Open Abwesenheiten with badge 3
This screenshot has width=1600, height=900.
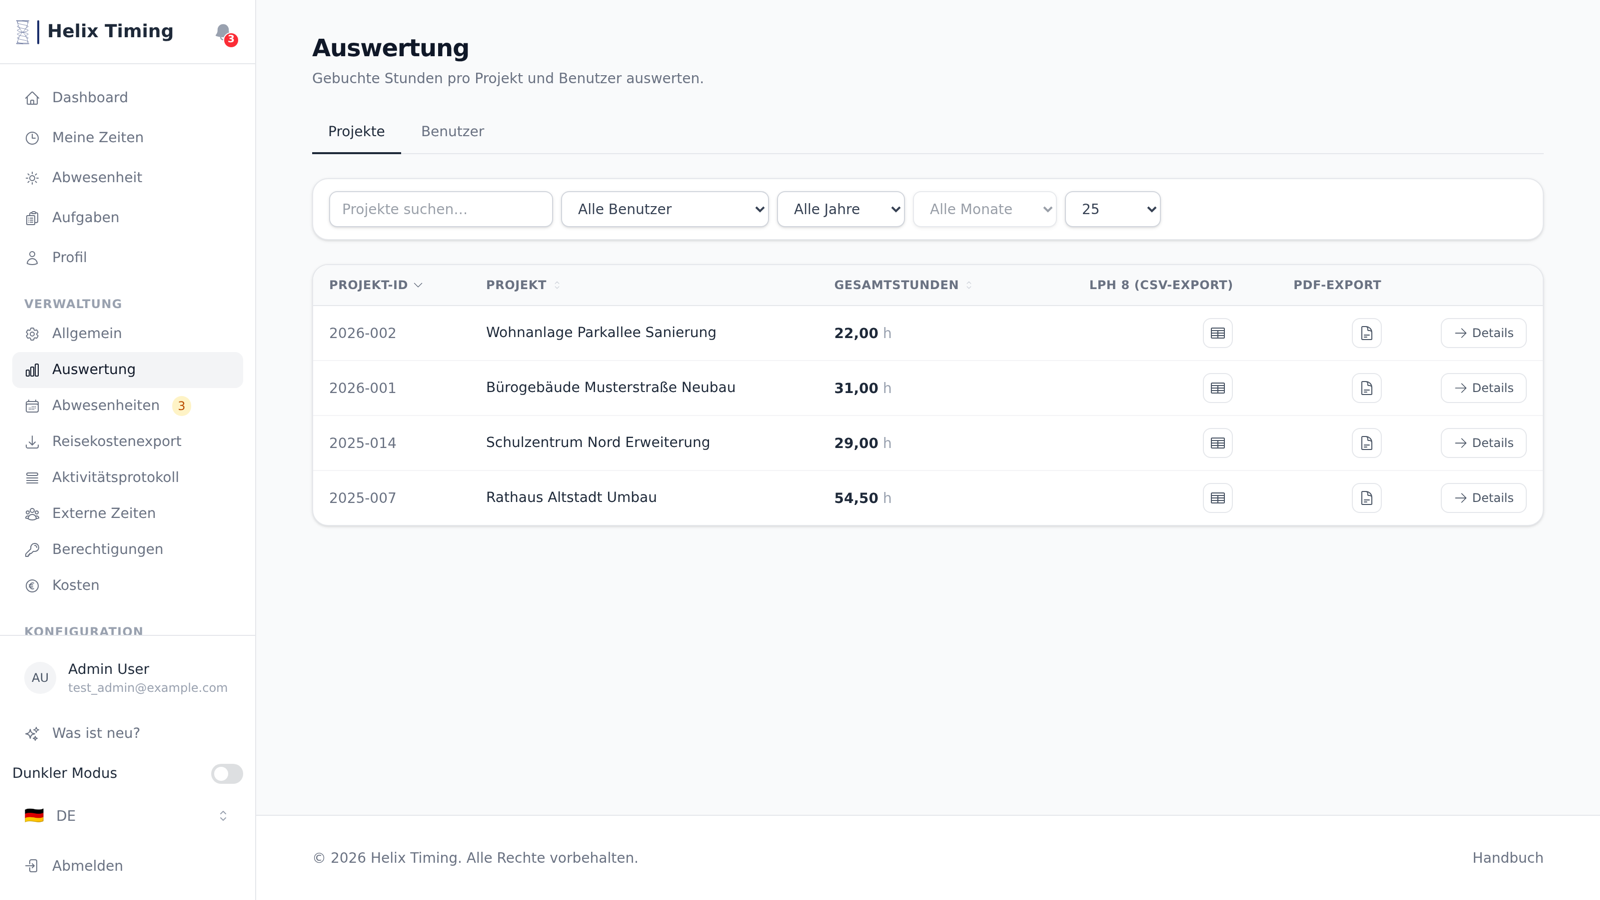click(127, 406)
